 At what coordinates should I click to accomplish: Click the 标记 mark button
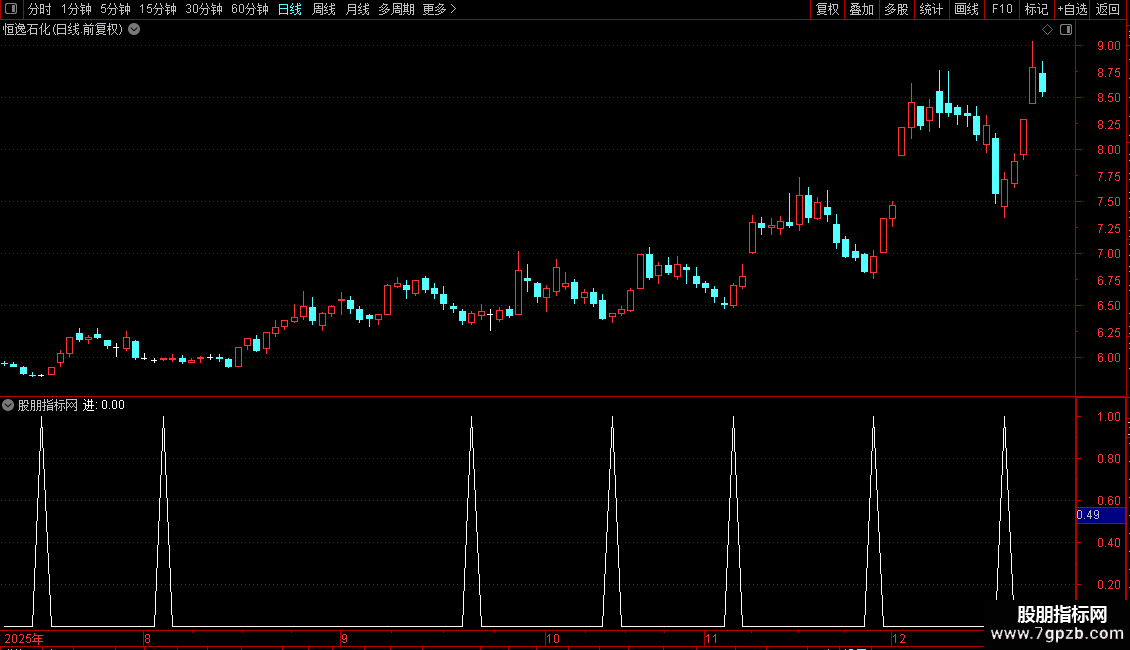[1036, 9]
